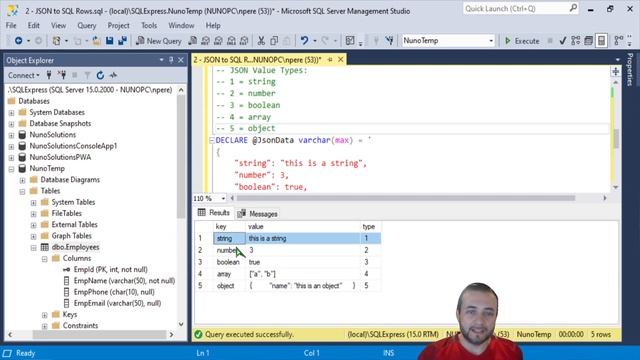Select the dbo.Employees table
The width and height of the screenshot is (640, 360).
[x=76, y=247]
